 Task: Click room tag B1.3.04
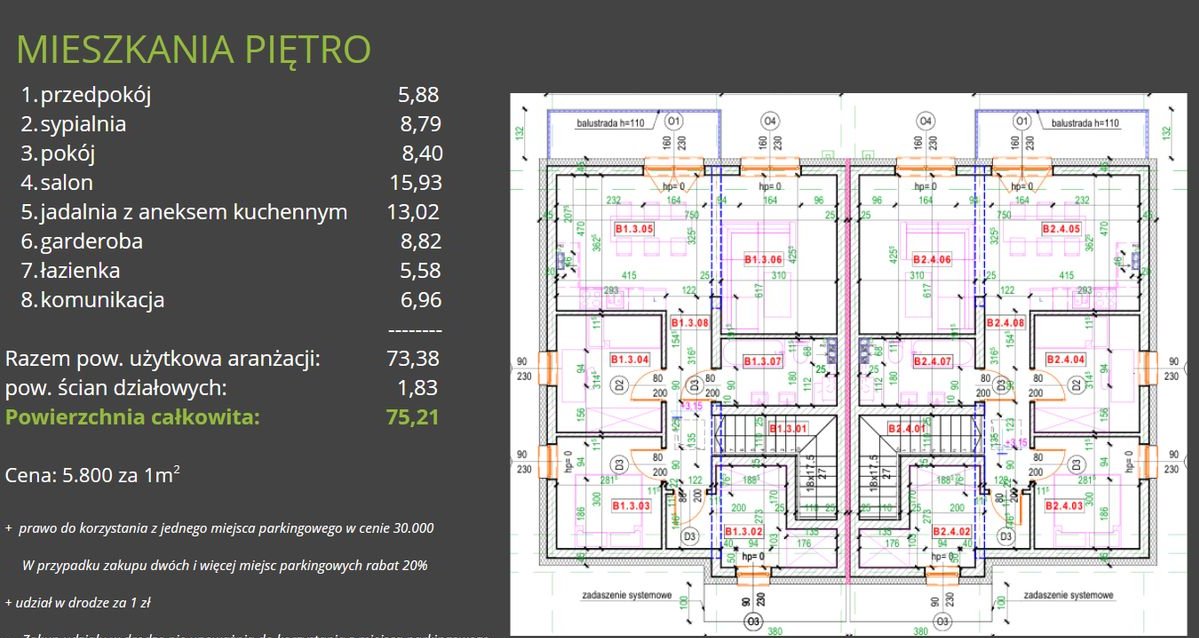pos(629,360)
